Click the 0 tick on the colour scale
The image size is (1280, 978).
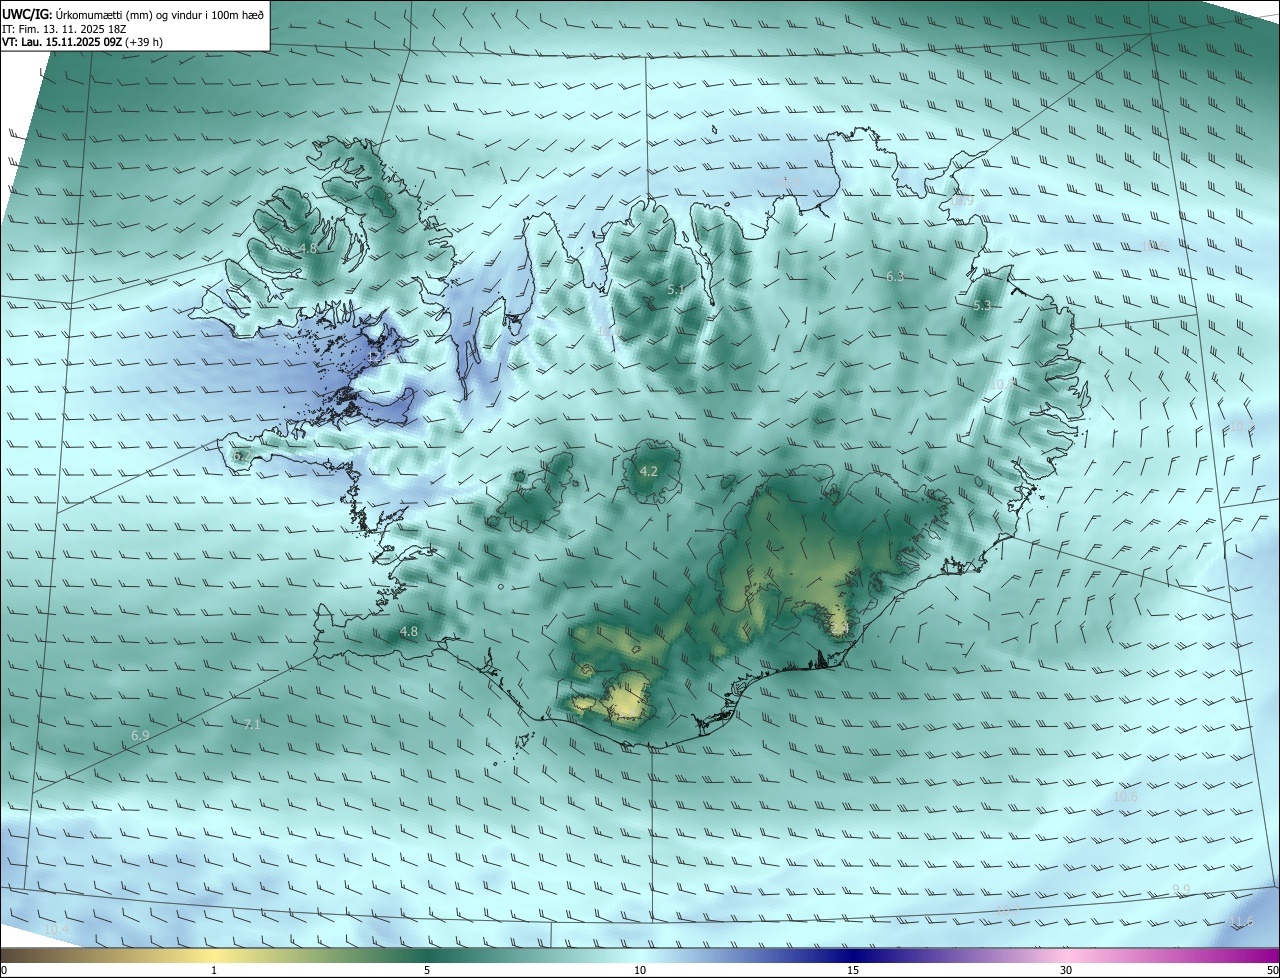pos(4,970)
